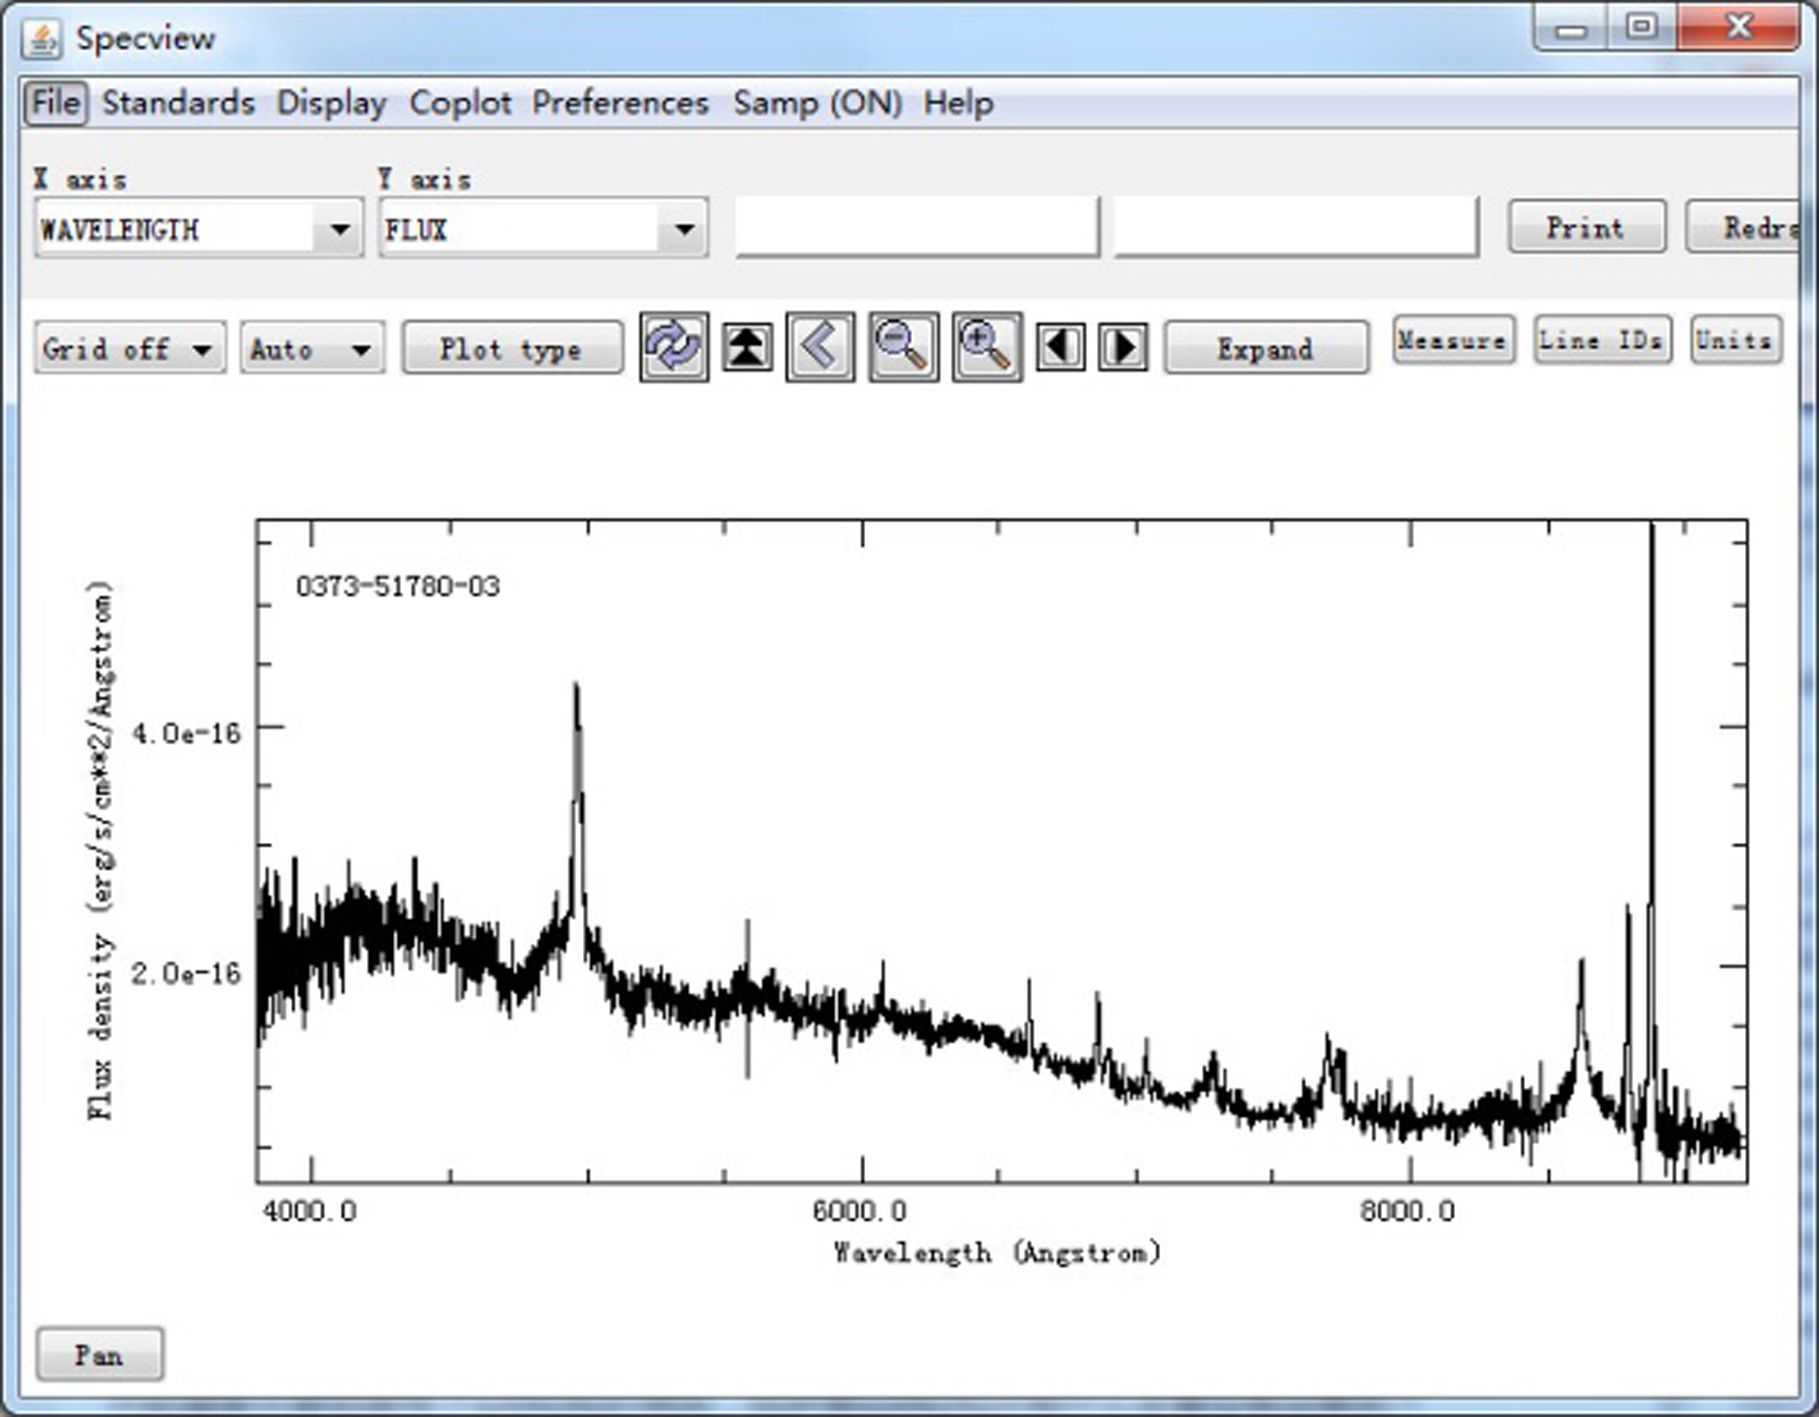Shift plot right with right-arrow icon
The width and height of the screenshot is (1819, 1417).
1122,347
